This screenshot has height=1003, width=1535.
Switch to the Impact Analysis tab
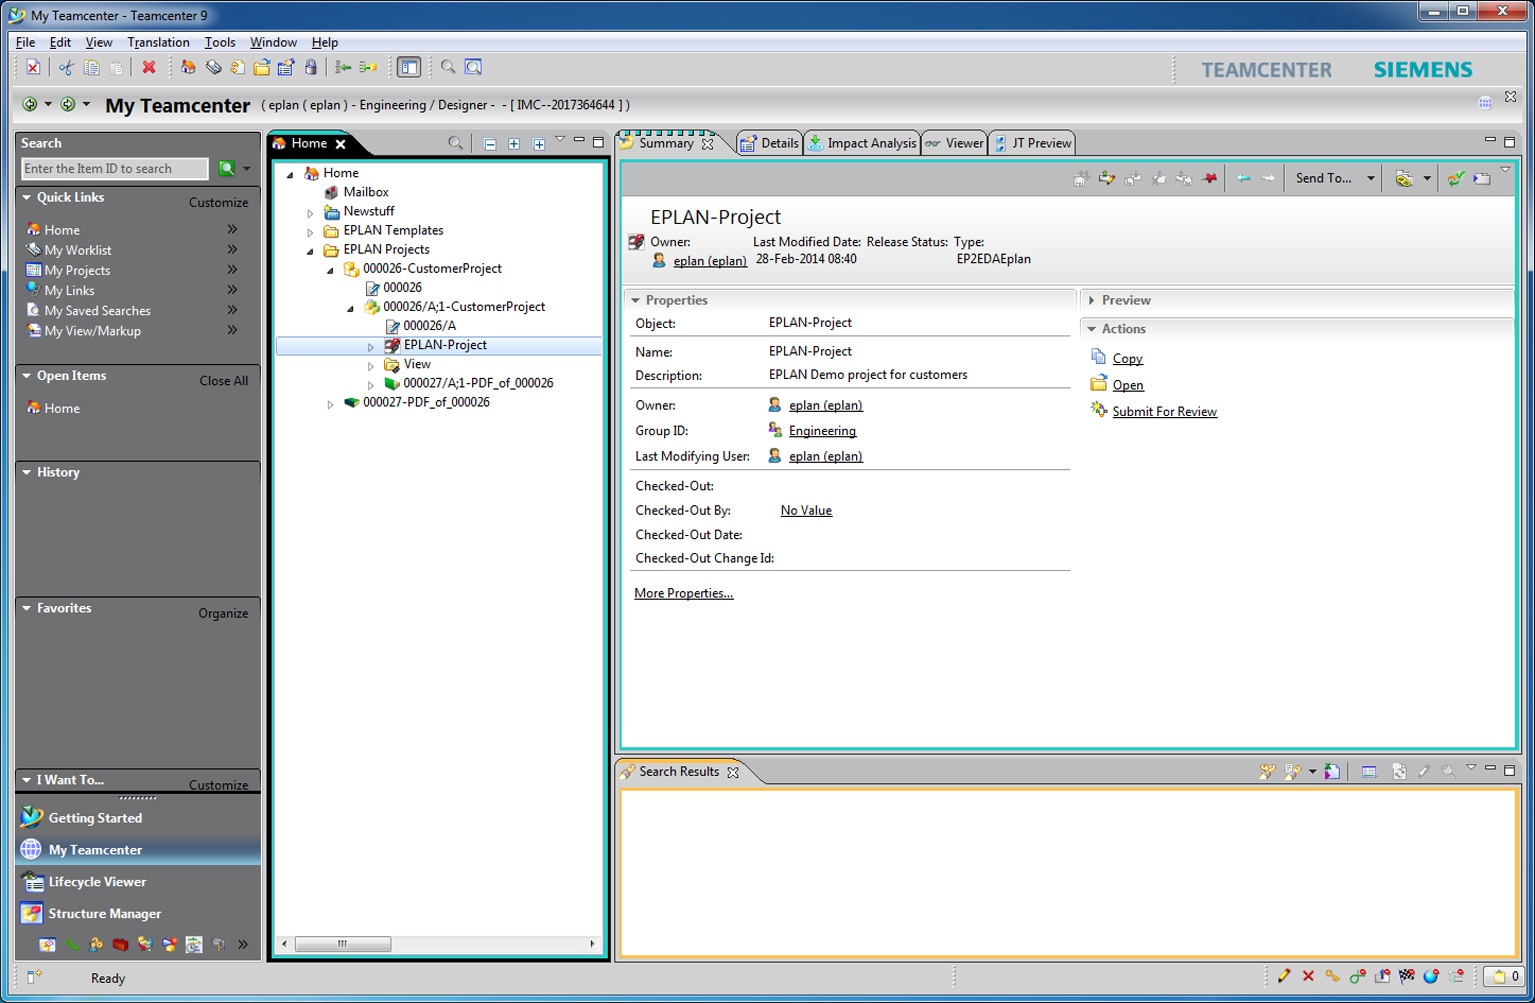tap(862, 143)
